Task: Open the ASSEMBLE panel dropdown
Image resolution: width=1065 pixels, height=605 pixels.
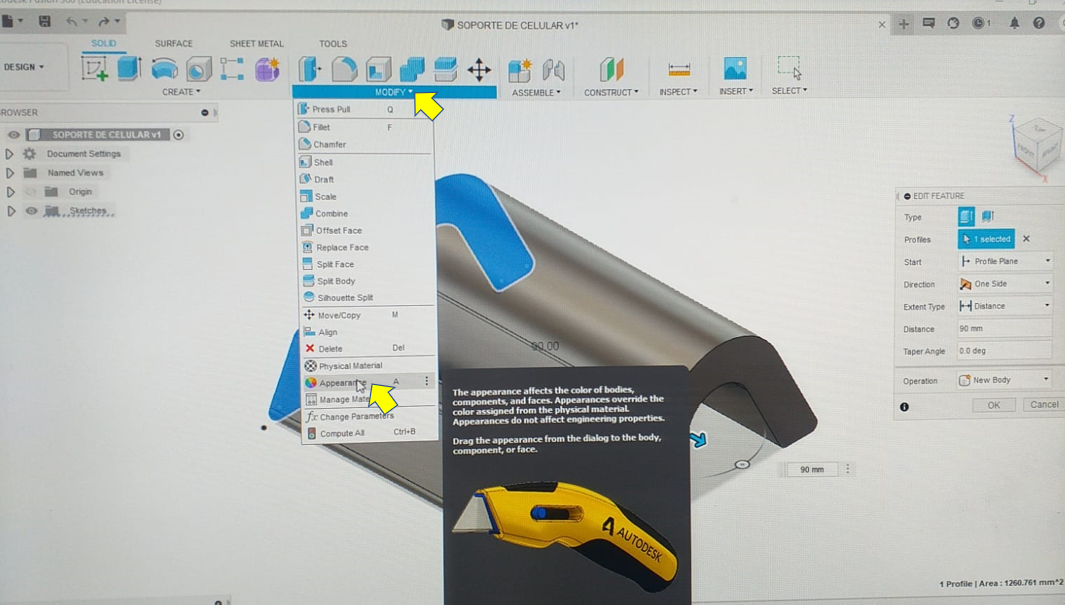Action: (x=536, y=92)
